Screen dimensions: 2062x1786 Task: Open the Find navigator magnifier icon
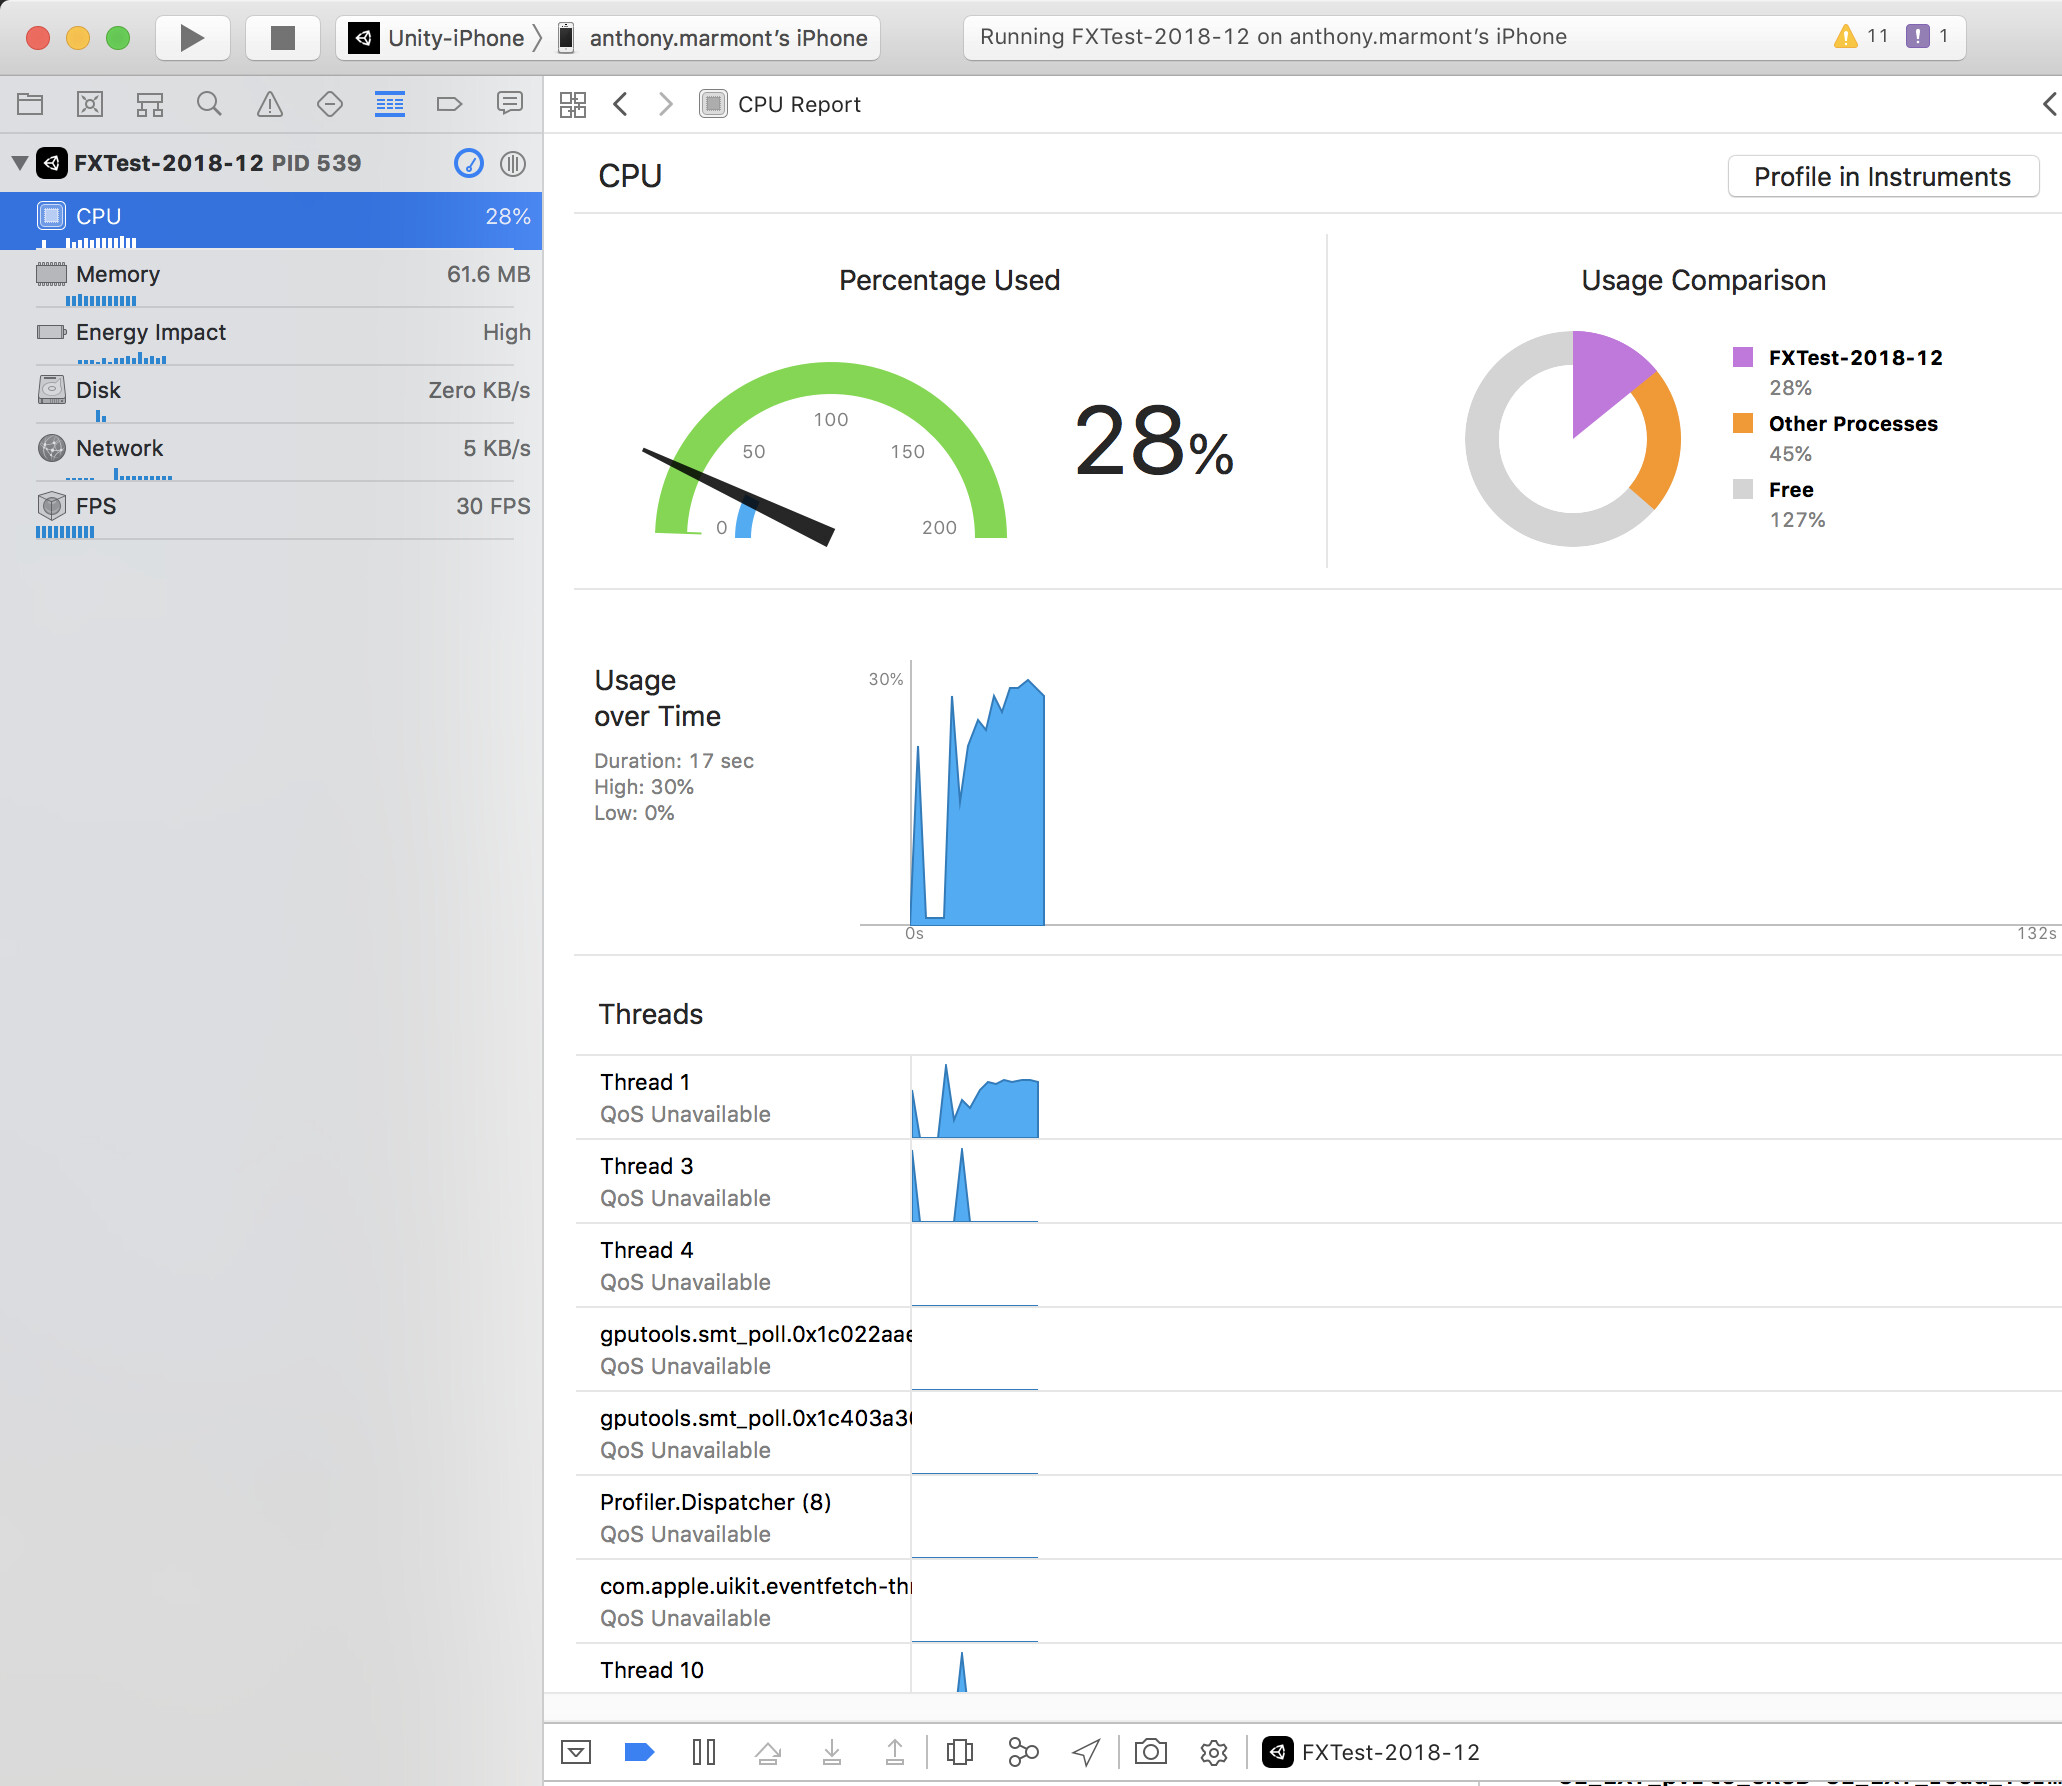[209, 104]
